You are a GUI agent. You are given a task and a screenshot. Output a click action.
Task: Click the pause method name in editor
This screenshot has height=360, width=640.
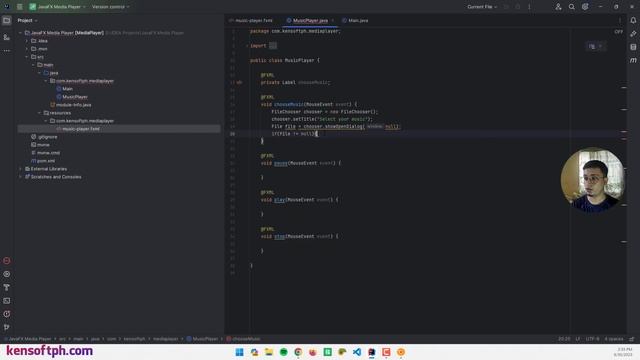280,163
